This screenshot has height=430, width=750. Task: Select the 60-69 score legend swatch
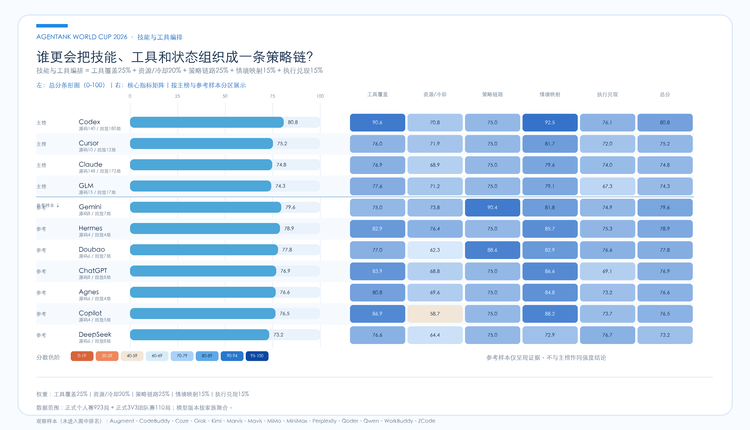157,356
